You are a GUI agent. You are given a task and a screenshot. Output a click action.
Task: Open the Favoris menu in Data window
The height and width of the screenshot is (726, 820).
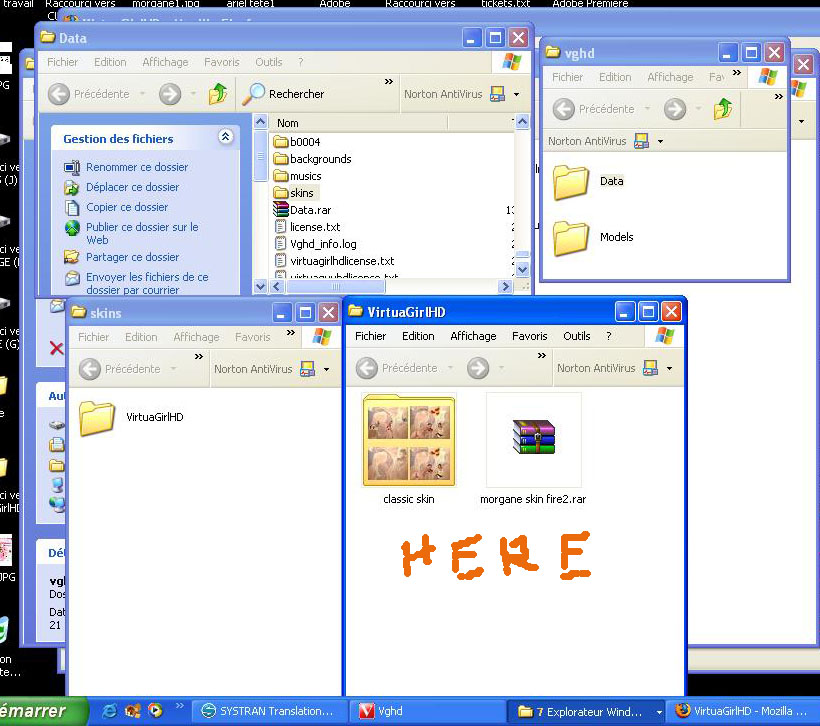[222, 62]
